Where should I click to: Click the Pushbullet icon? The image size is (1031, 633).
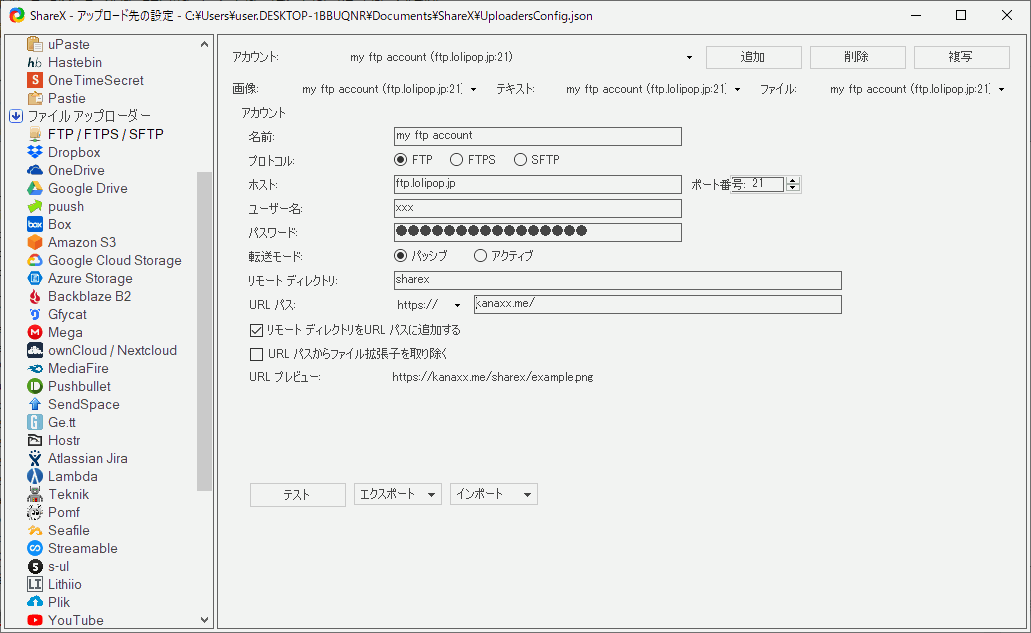coord(35,387)
